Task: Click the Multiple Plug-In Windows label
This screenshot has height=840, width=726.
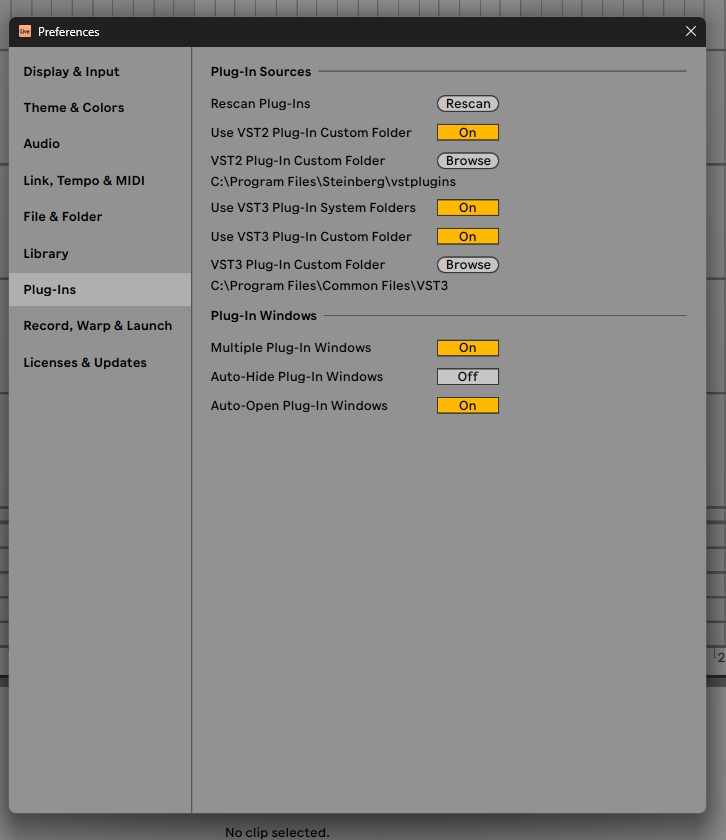Action: pos(290,348)
